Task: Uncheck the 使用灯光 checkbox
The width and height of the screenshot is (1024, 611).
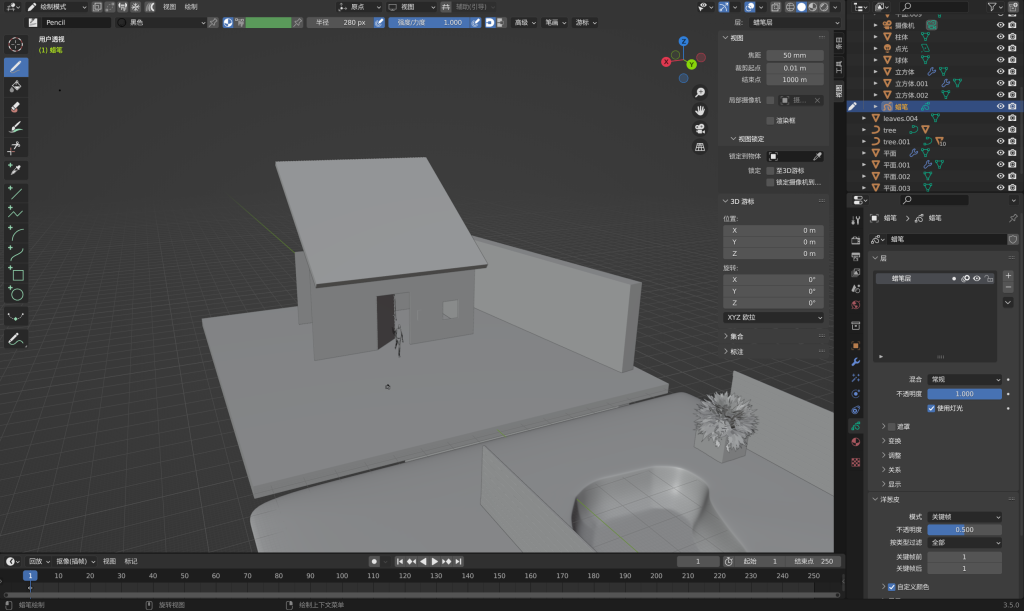Action: point(932,408)
